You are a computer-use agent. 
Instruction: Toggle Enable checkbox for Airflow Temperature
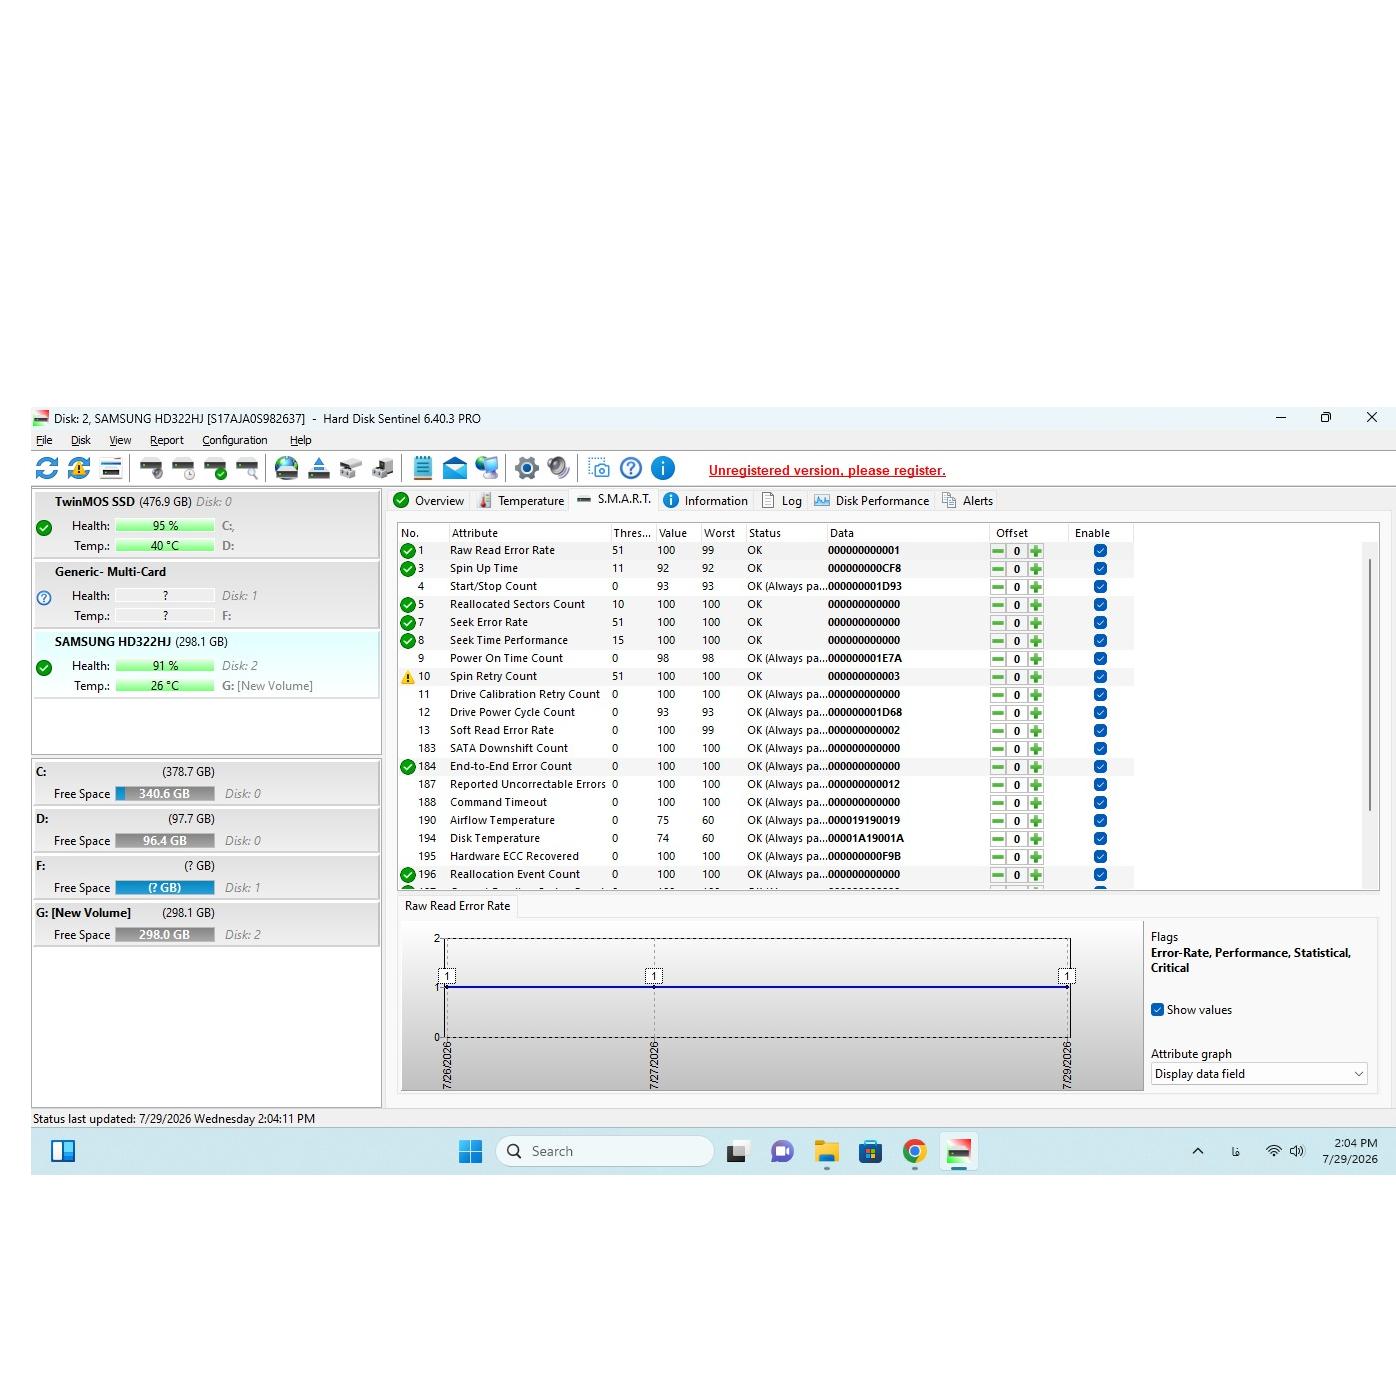(1100, 821)
